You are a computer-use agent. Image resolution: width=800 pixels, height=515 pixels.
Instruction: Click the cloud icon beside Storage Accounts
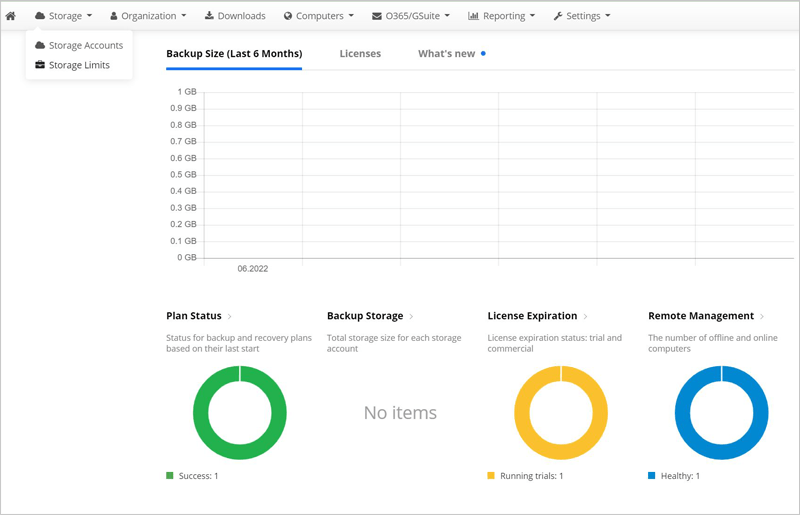pos(40,45)
